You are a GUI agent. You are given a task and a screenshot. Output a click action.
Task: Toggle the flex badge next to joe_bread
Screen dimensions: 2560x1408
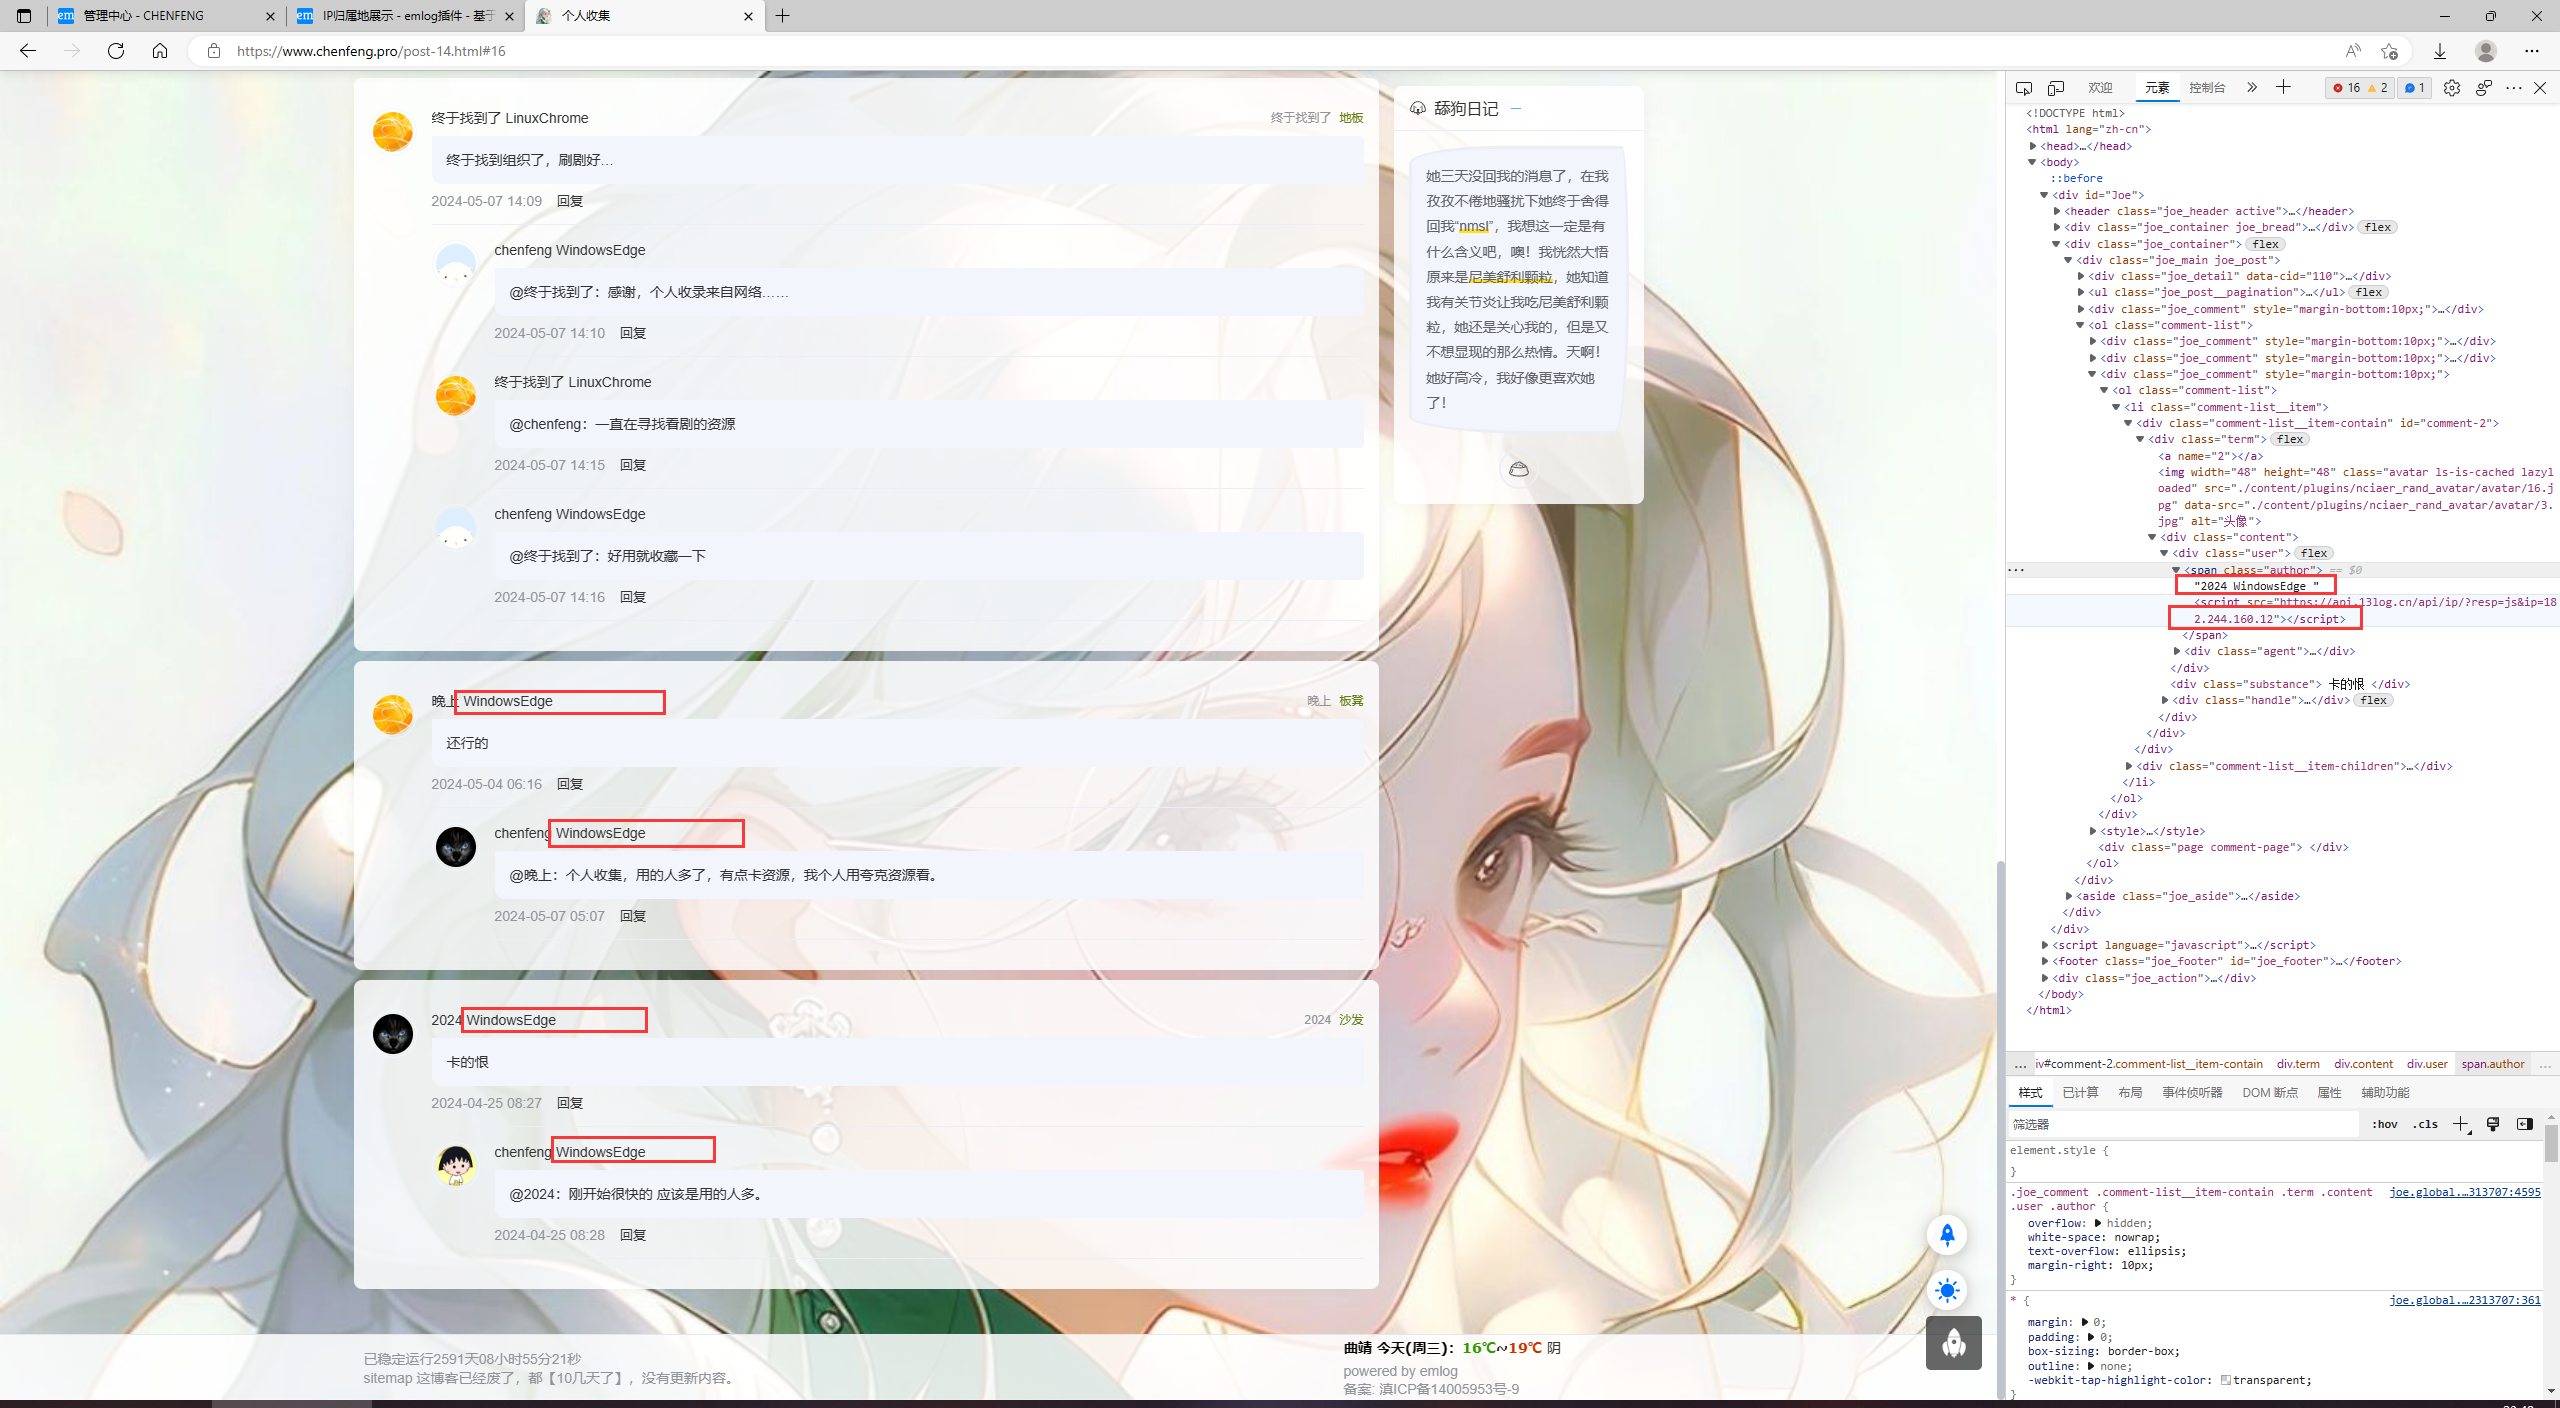(2378, 227)
